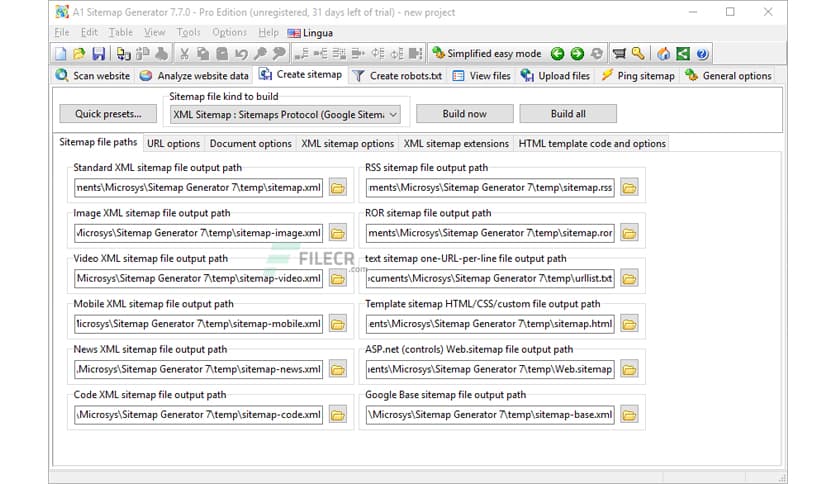836x484 pixels.
Task: Select the Sitemap file paths subtab
Action: (98, 142)
